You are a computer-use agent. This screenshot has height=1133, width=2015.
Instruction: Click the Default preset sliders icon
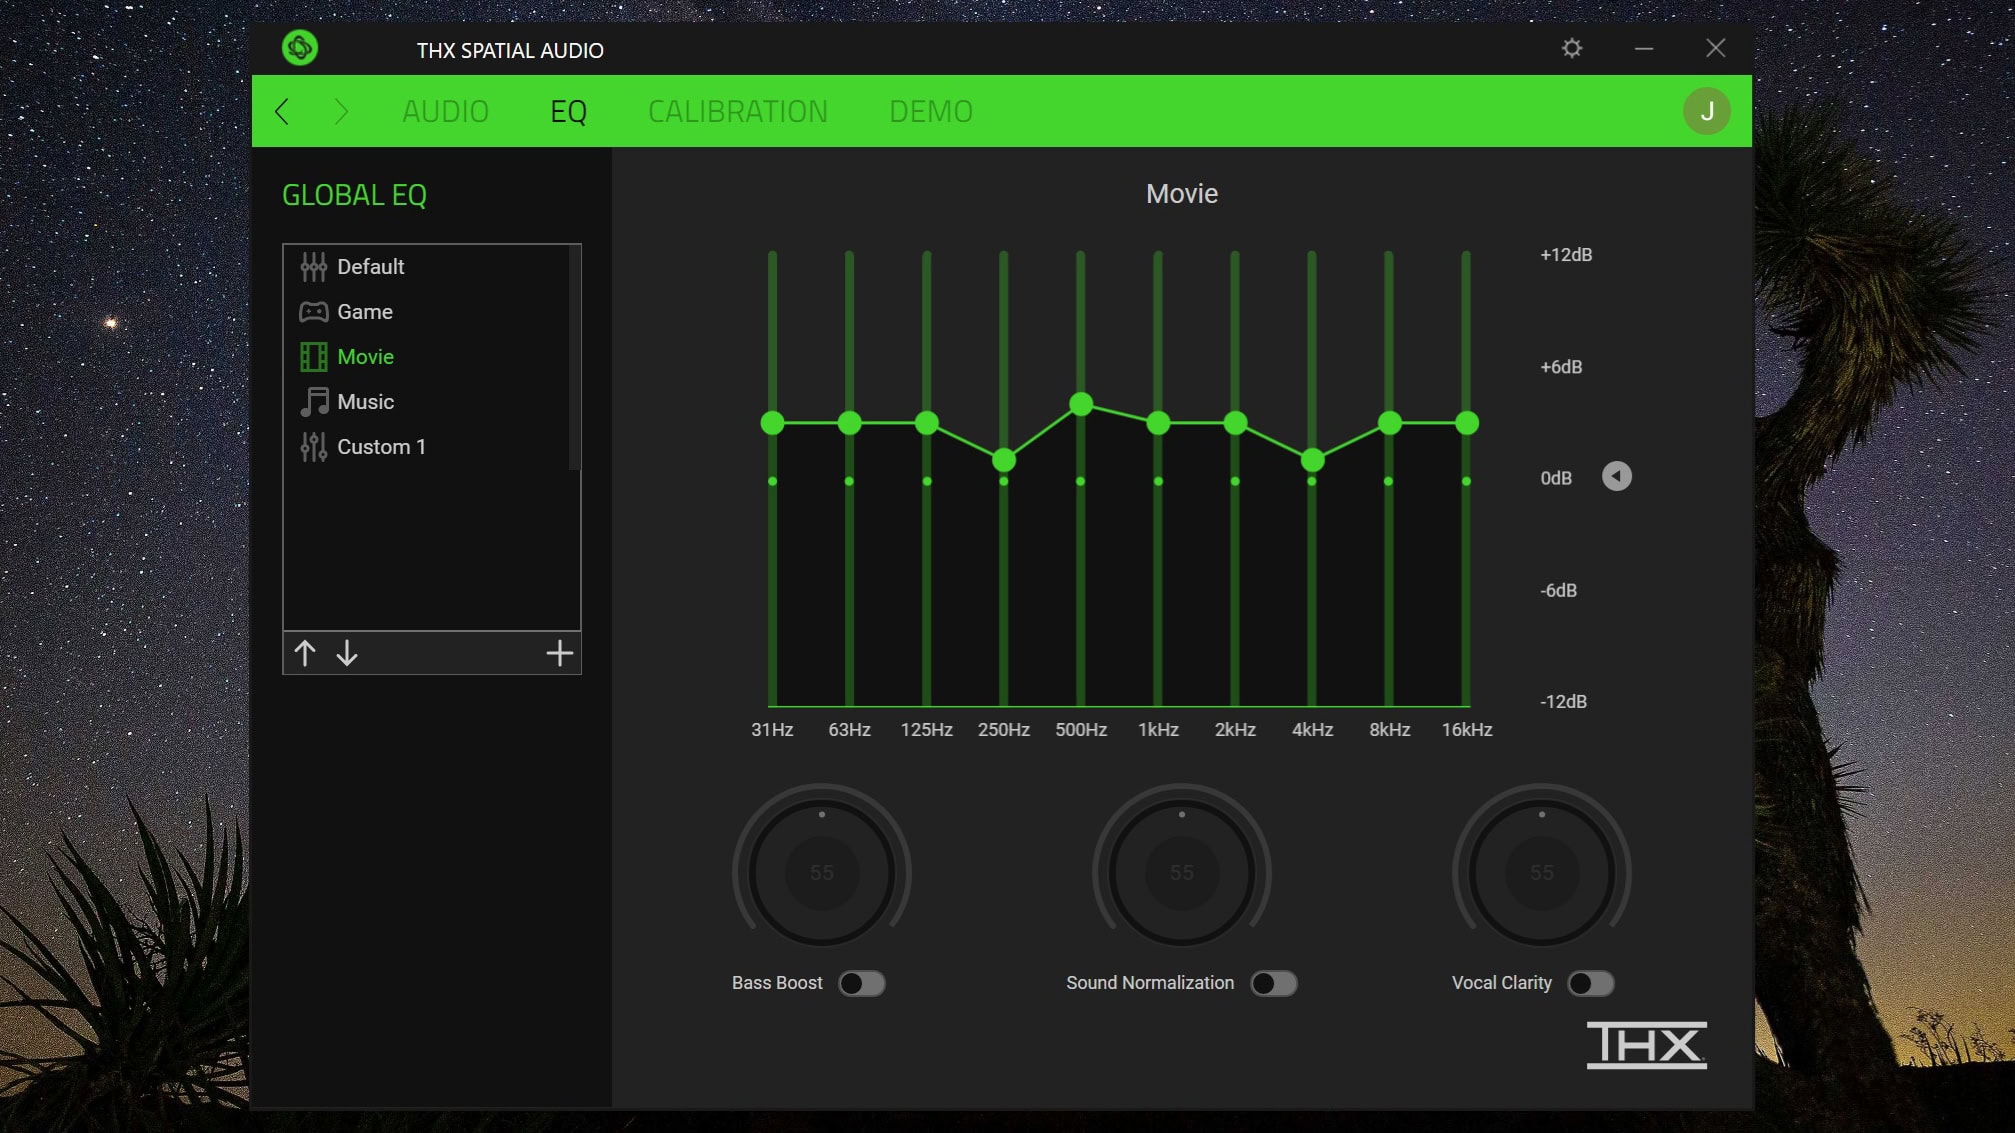pyautogui.click(x=314, y=266)
